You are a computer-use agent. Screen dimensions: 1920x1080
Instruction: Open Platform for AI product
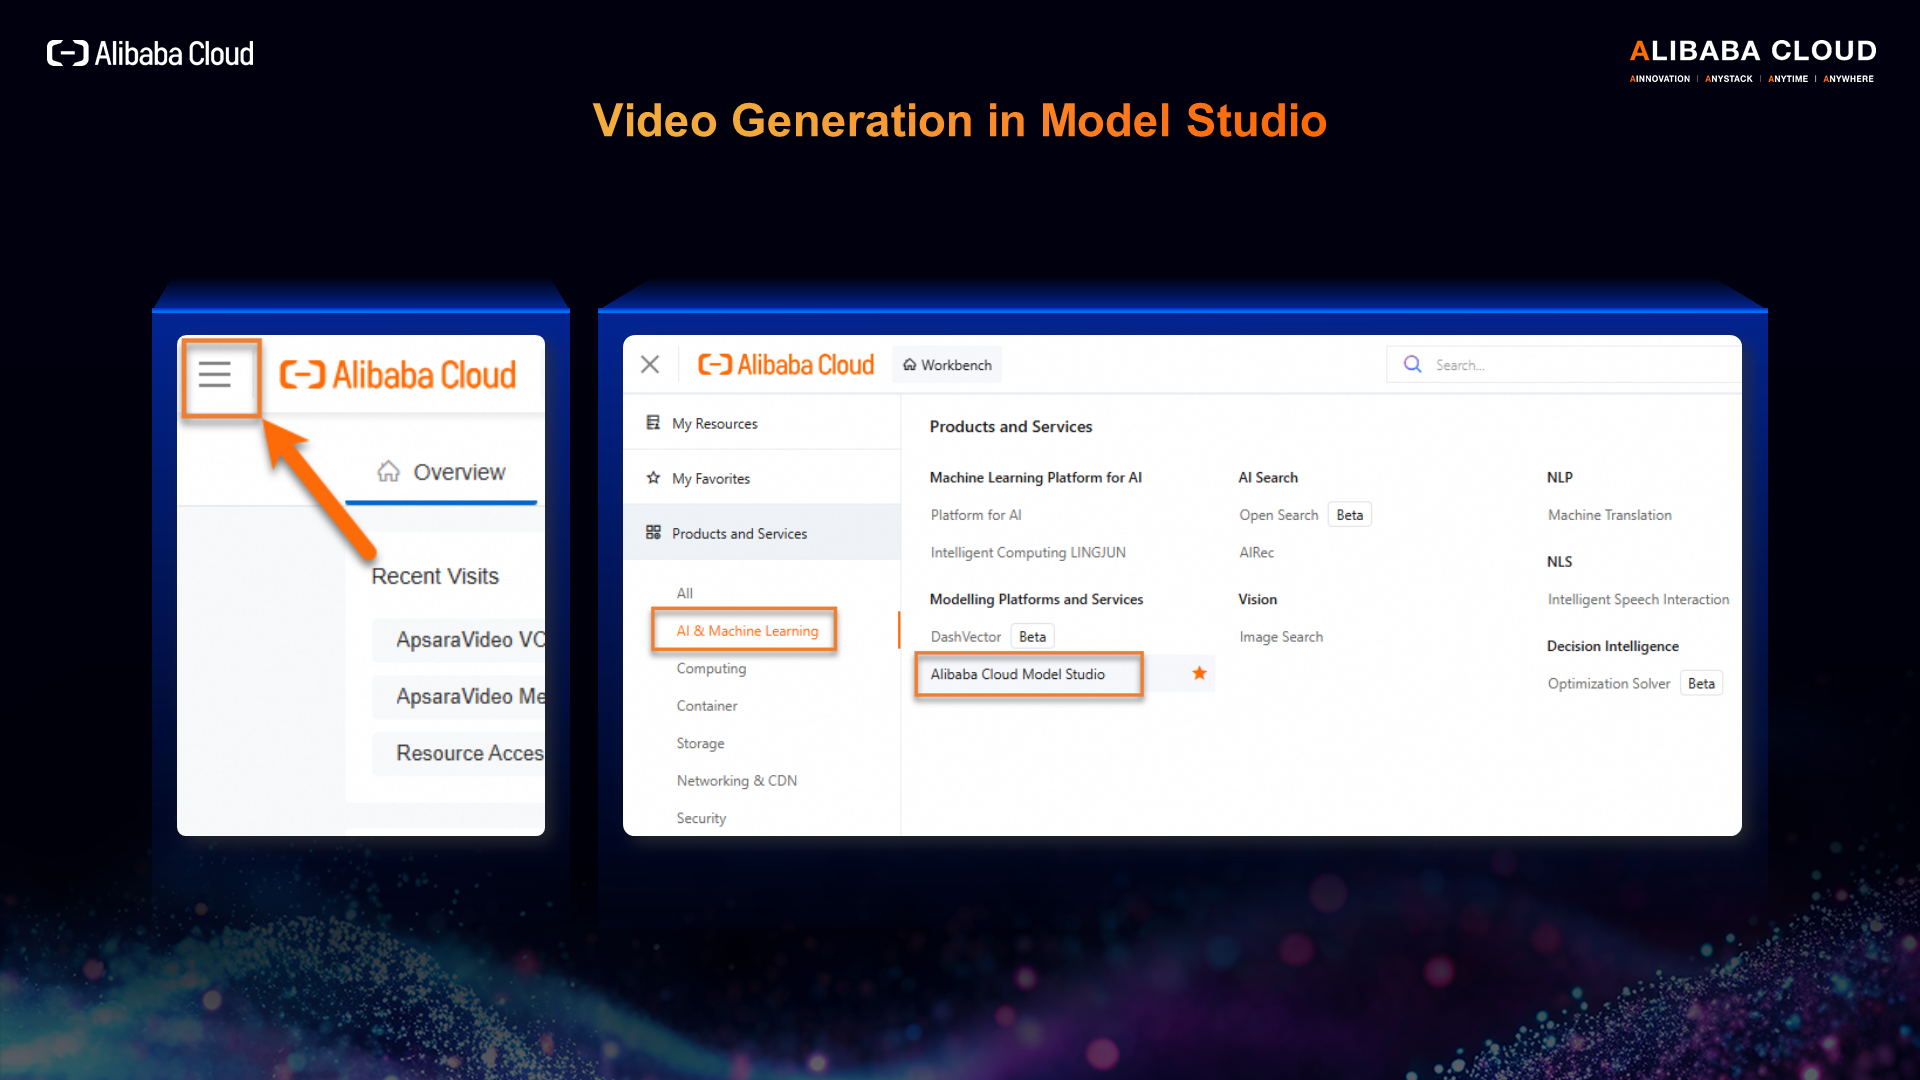click(976, 515)
